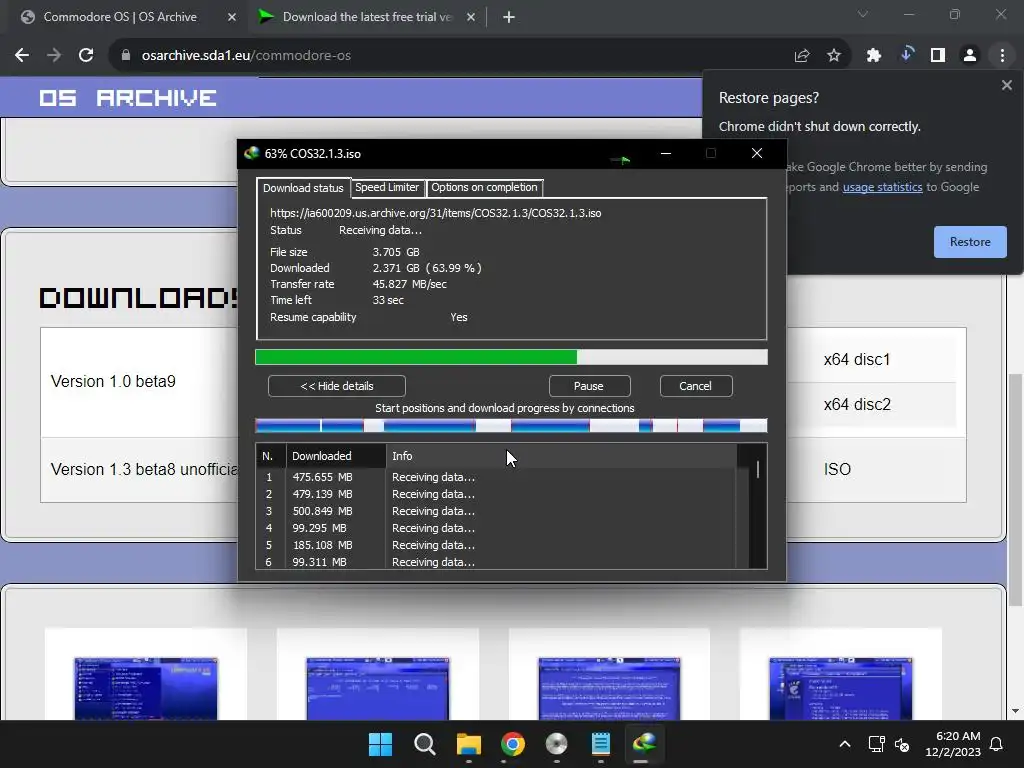Image resolution: width=1024 pixels, height=768 pixels.
Task: Click OS ARCHIVE site logo
Action: [x=128, y=98]
